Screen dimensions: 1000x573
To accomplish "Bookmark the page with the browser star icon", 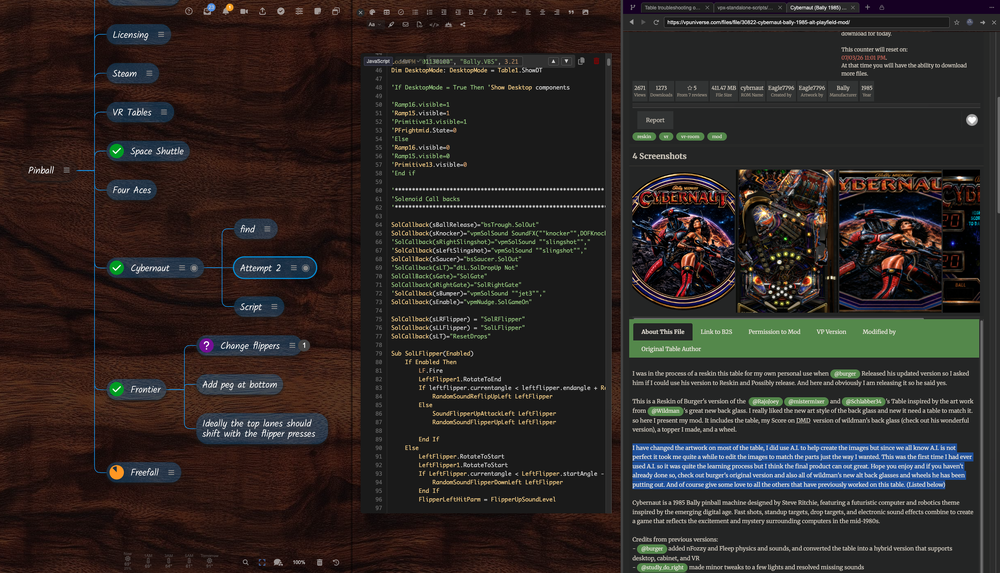I will 957,22.
